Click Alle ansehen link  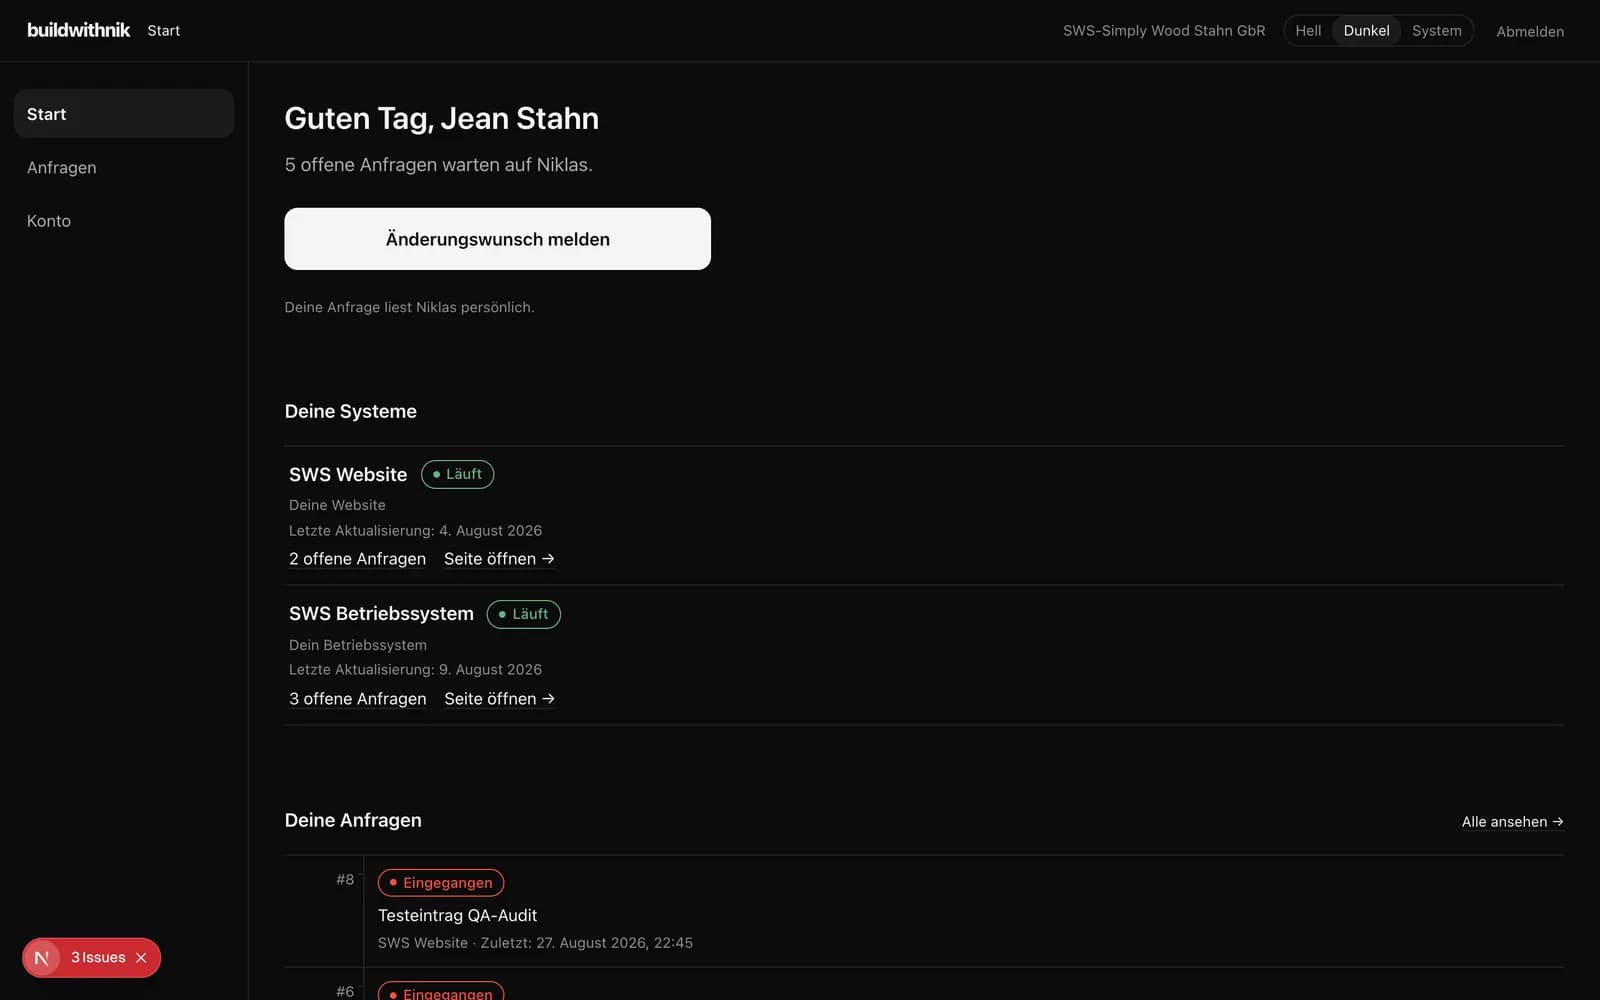click(1512, 822)
